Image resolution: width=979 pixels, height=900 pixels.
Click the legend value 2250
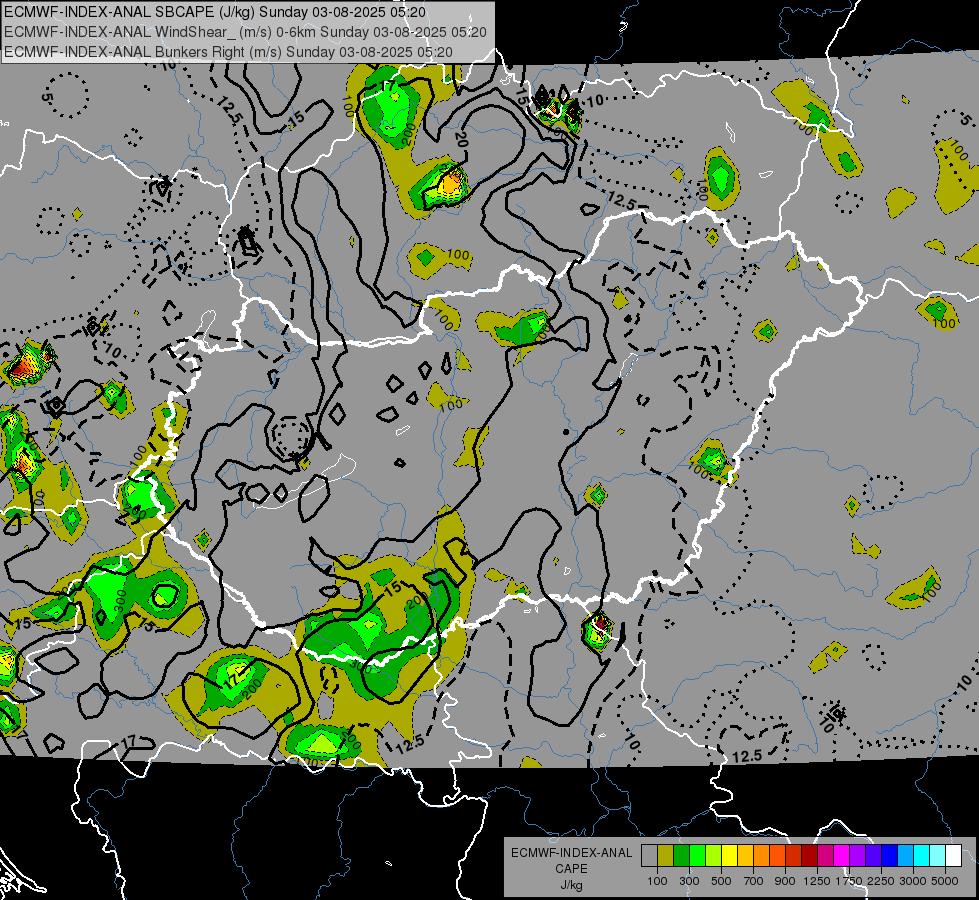point(881,881)
